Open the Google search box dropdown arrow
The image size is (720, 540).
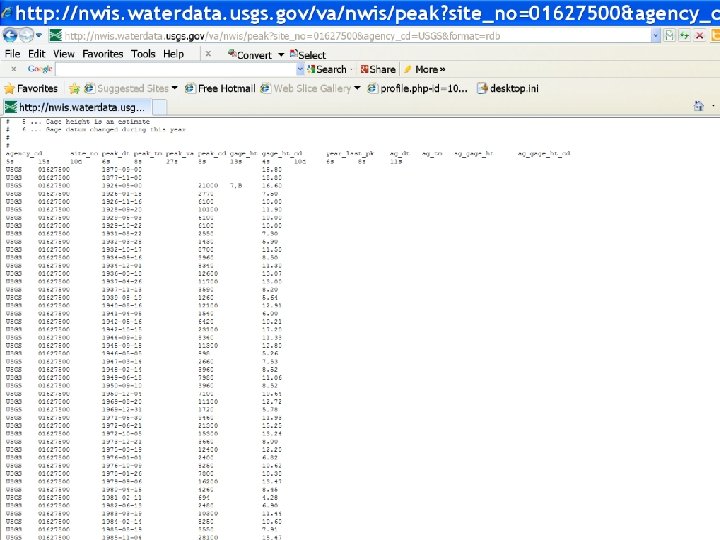(x=300, y=69)
